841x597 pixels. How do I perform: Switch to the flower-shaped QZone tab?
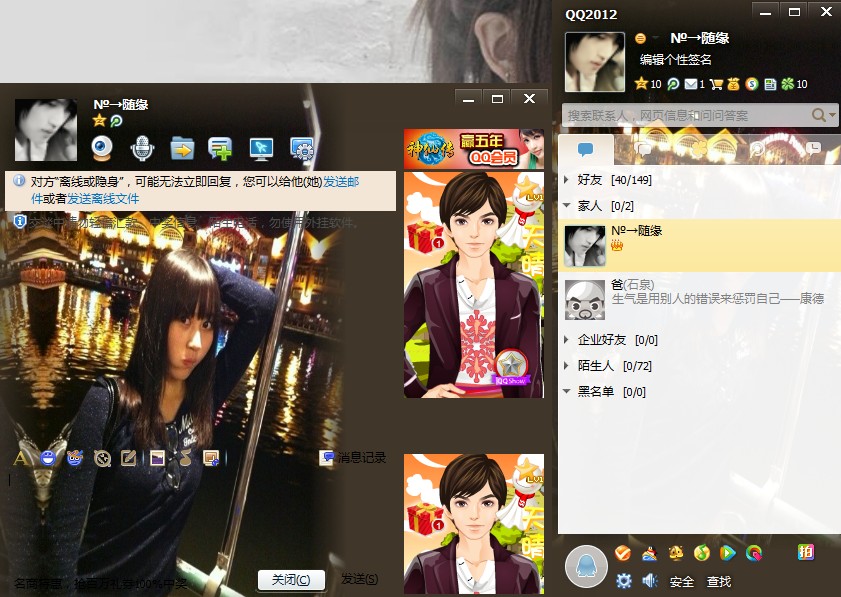699,149
